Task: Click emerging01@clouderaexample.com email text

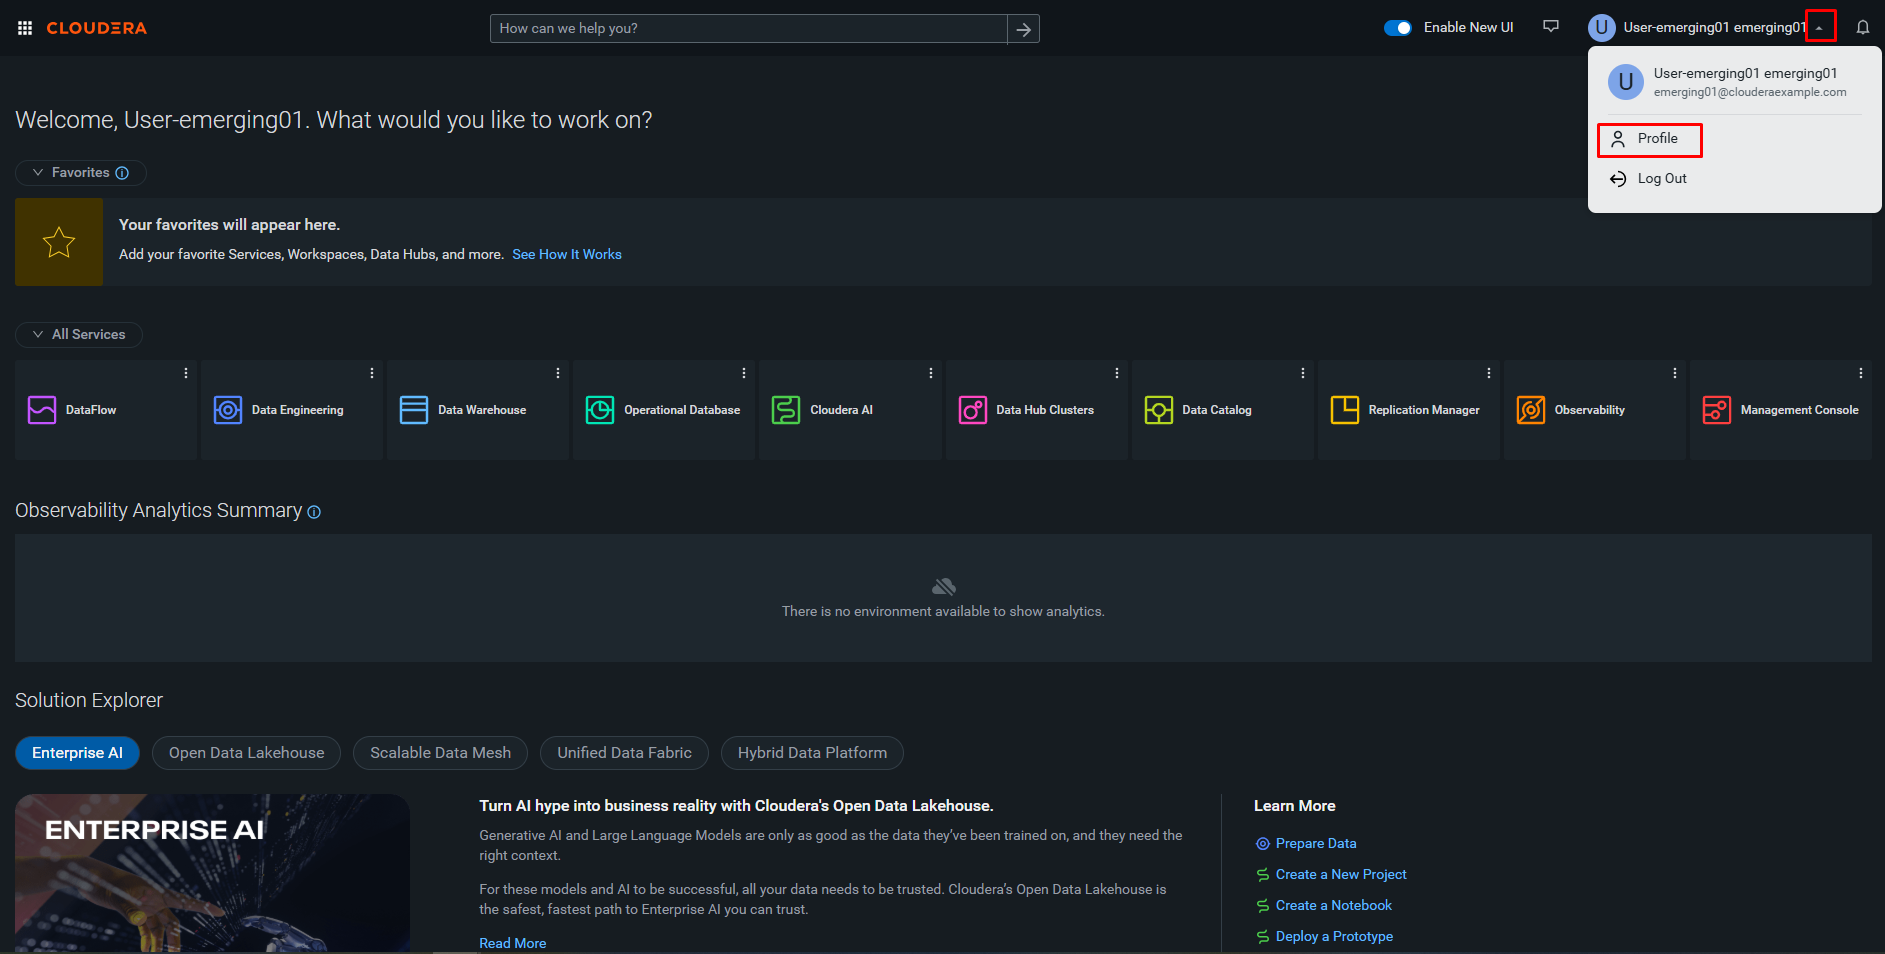Action: coord(1750,92)
